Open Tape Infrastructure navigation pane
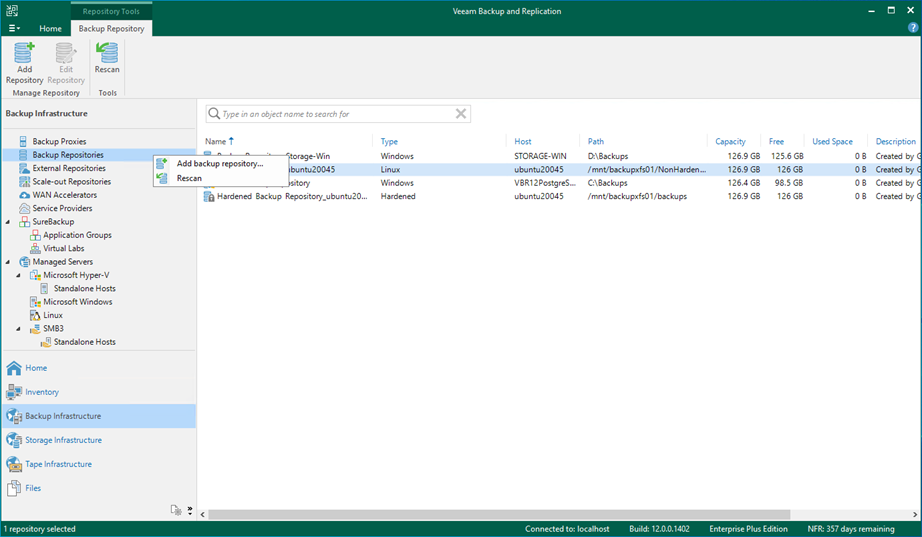 [x=99, y=464]
